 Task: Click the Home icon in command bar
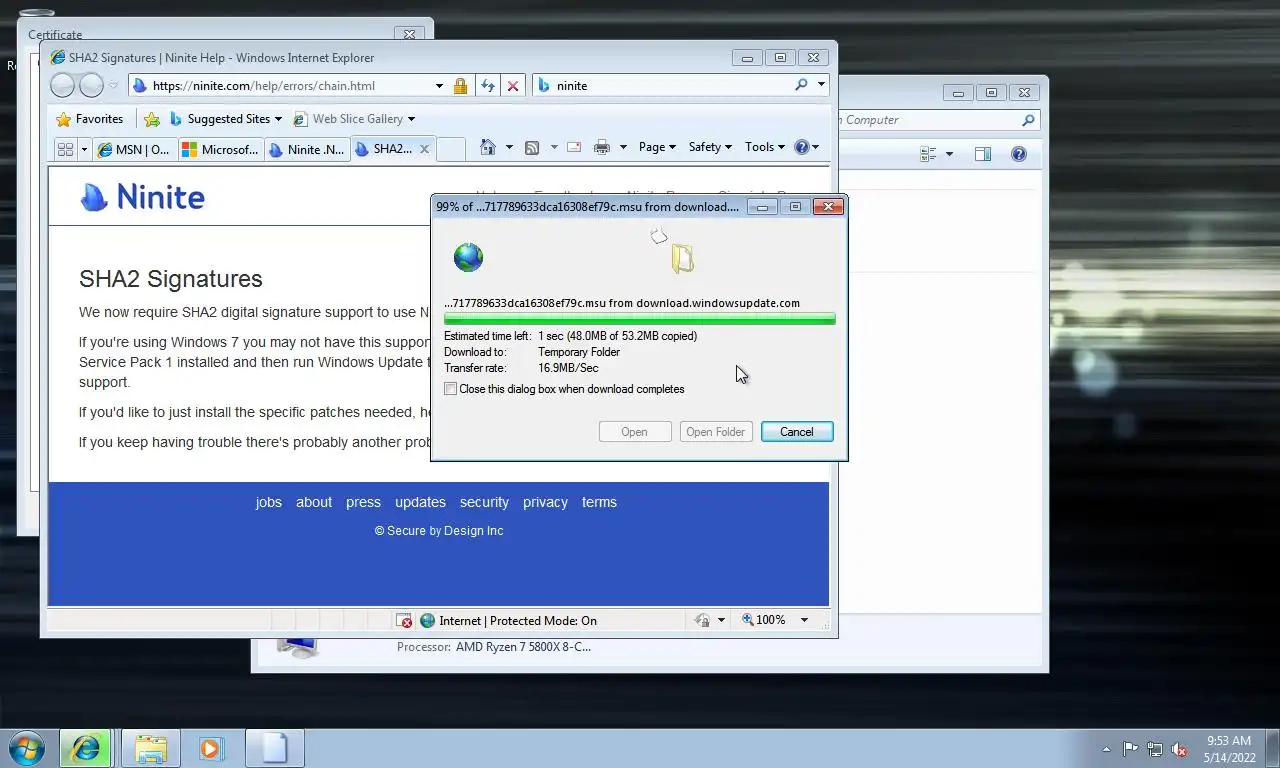tap(488, 147)
